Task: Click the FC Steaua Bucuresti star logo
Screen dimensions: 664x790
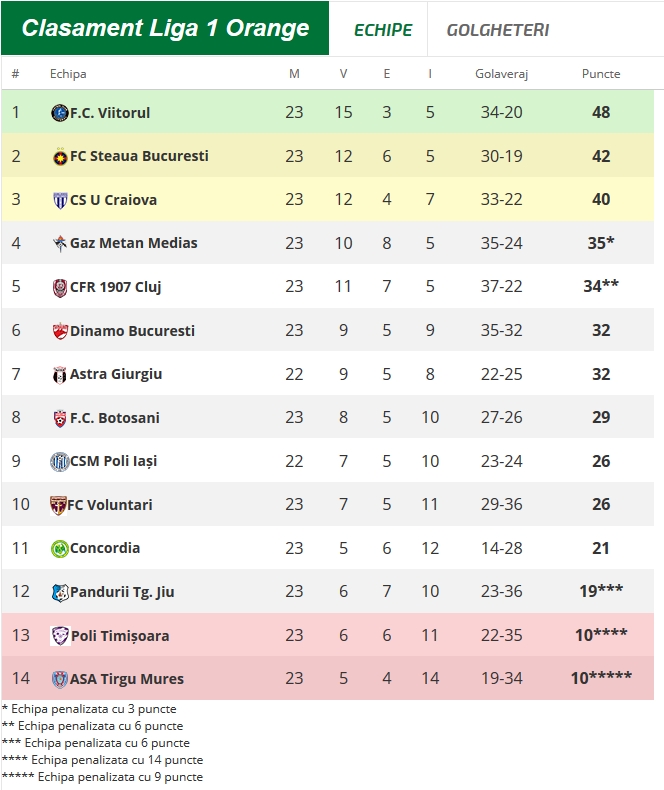Action: tap(60, 157)
